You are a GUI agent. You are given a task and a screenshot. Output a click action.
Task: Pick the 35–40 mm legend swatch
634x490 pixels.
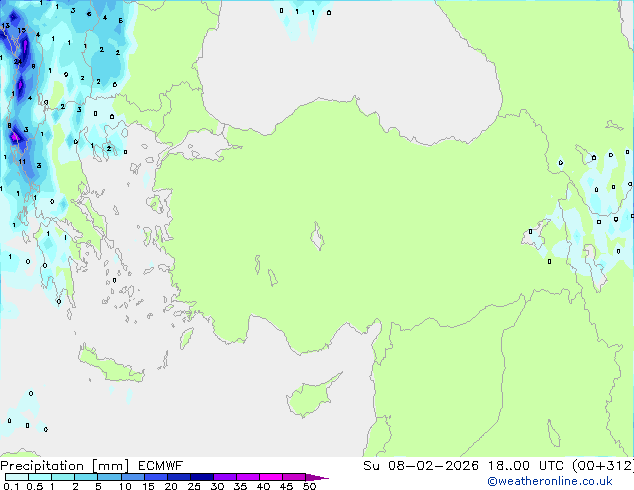tap(248, 477)
